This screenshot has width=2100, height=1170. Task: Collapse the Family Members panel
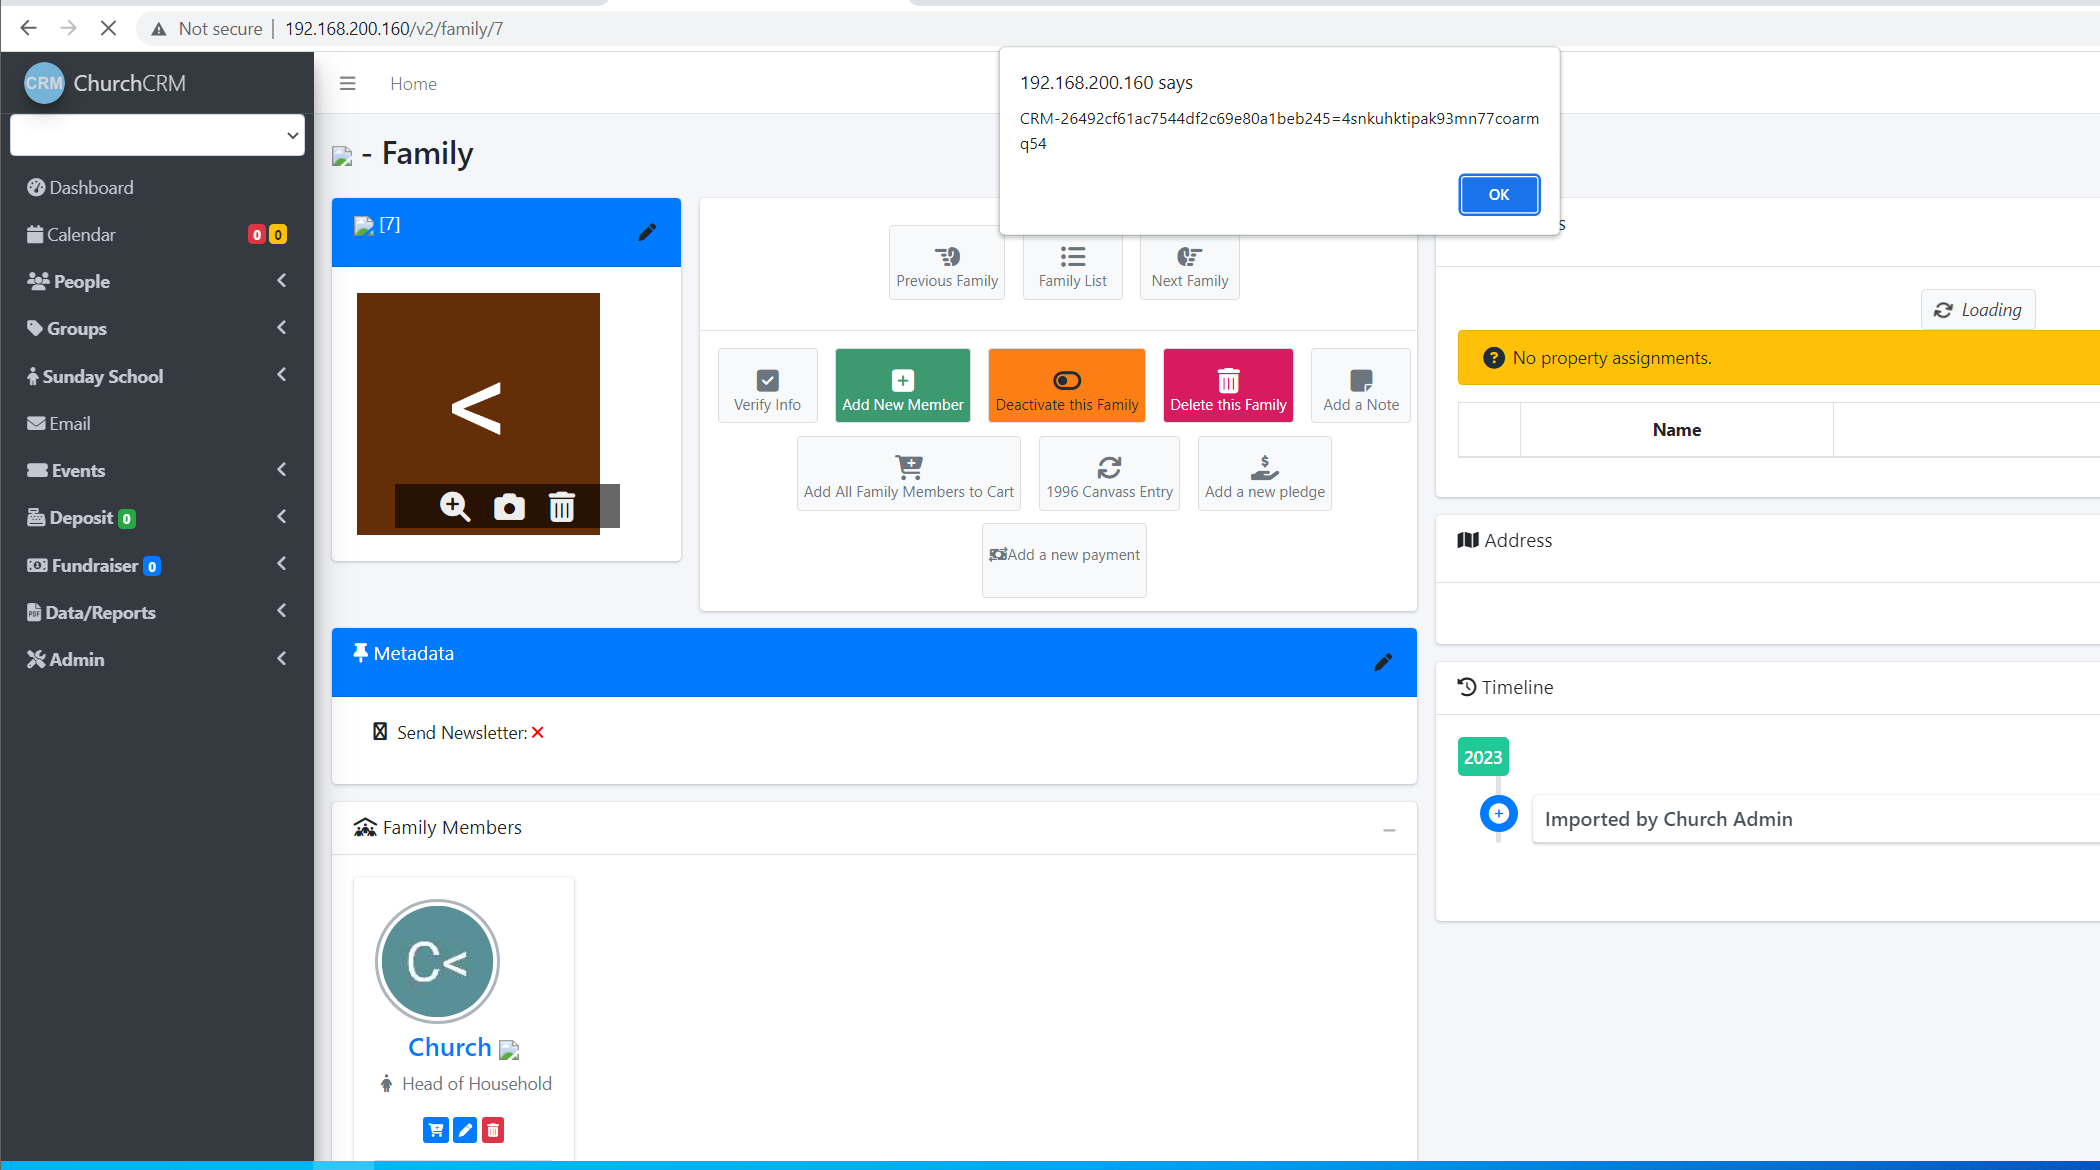tap(1389, 830)
